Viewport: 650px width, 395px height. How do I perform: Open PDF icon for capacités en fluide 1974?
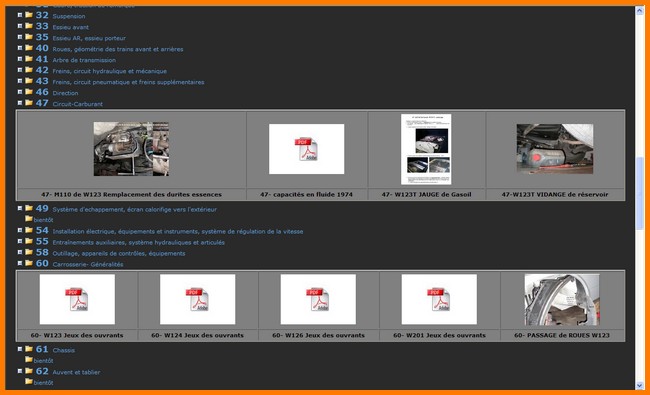[x=306, y=149]
